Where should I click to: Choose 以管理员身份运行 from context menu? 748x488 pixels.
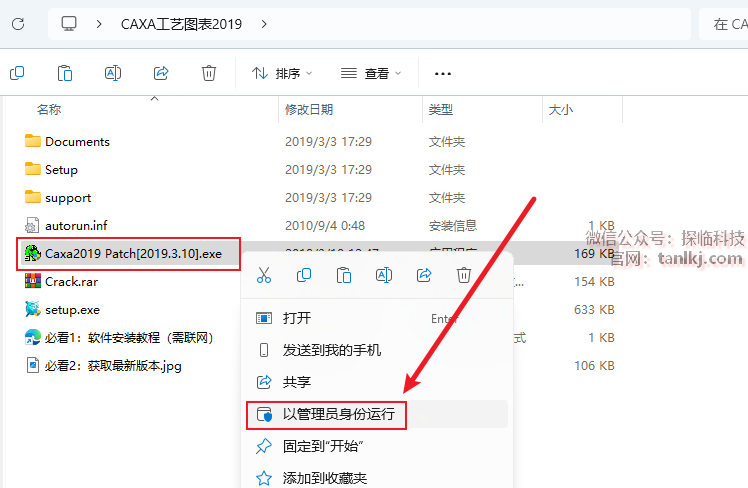[377, 414]
